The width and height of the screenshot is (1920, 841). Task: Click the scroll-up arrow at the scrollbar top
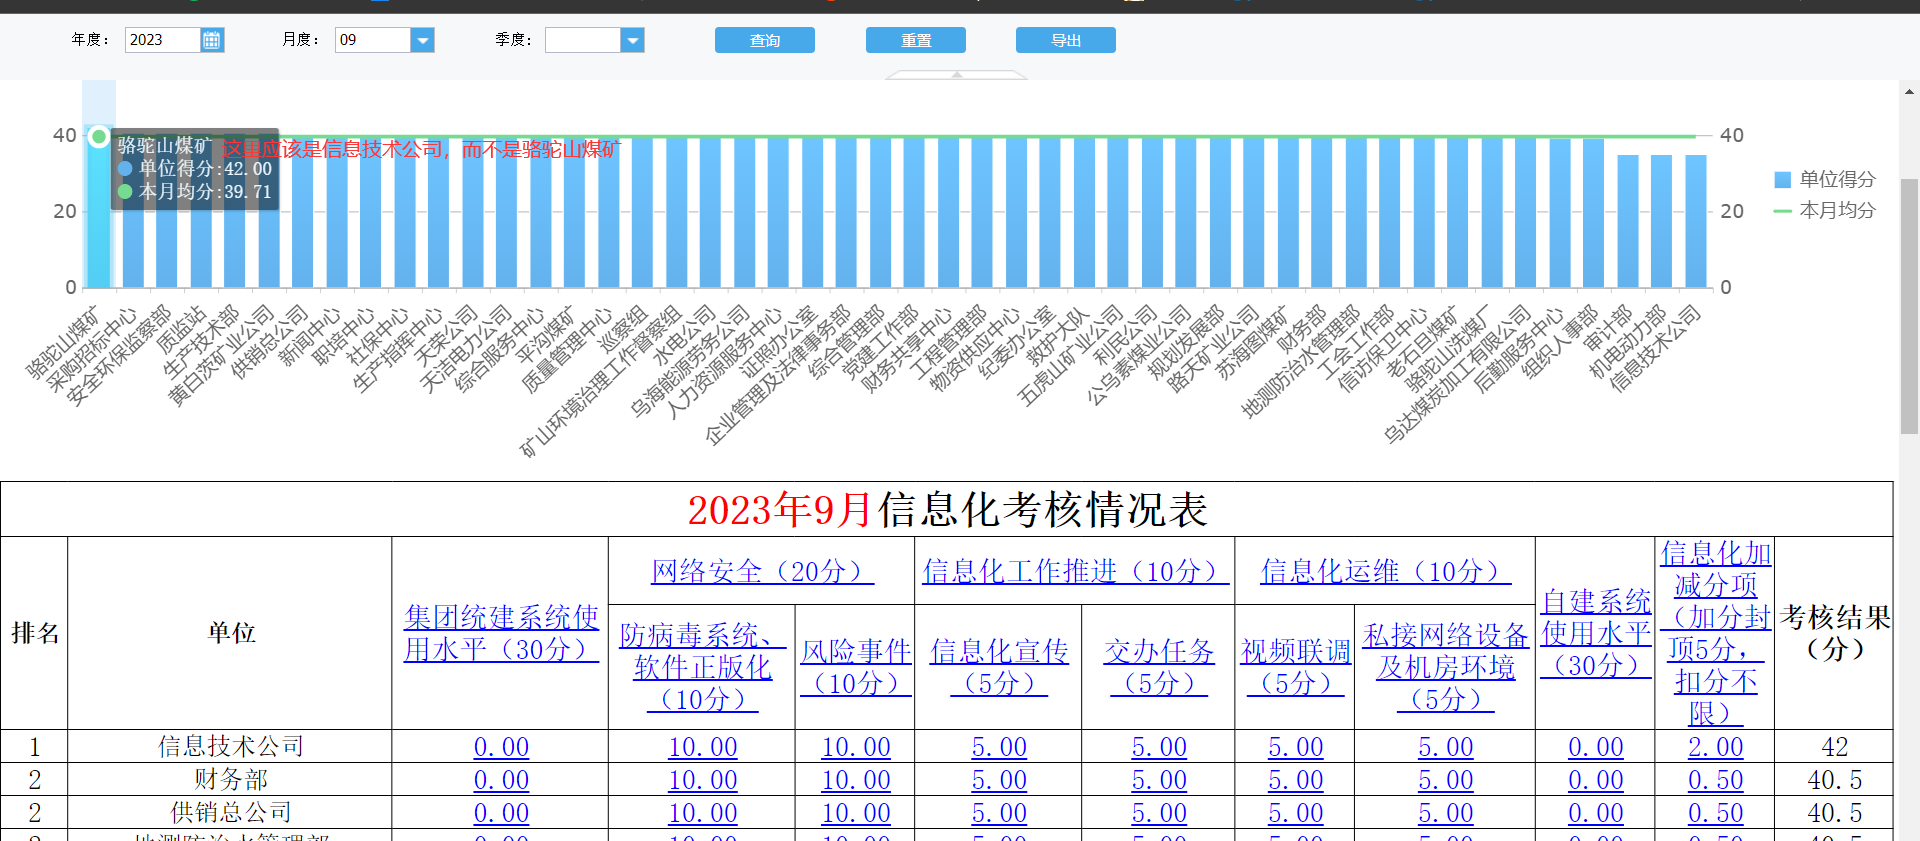[1909, 91]
